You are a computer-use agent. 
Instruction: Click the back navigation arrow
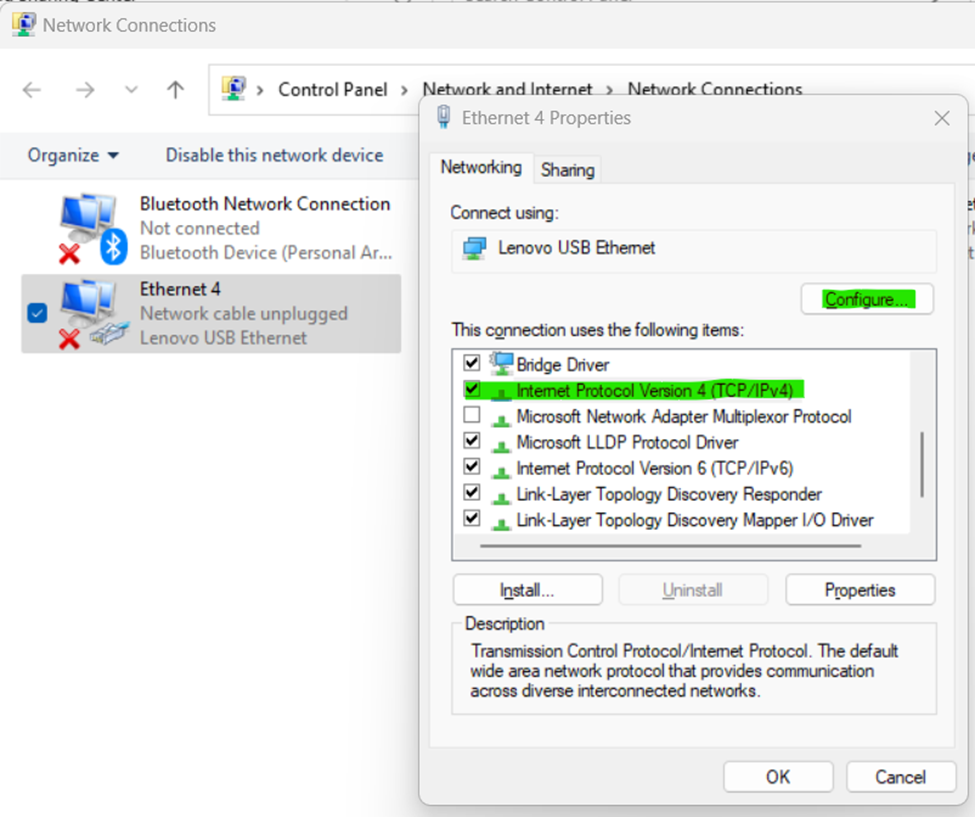[x=32, y=90]
